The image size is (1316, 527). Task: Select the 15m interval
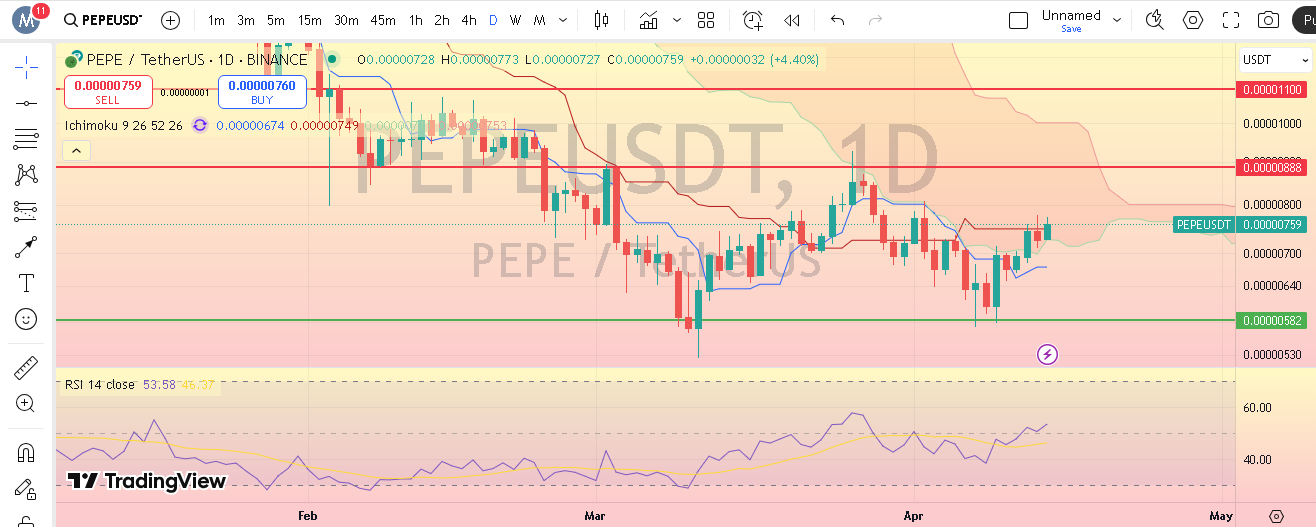(x=310, y=20)
